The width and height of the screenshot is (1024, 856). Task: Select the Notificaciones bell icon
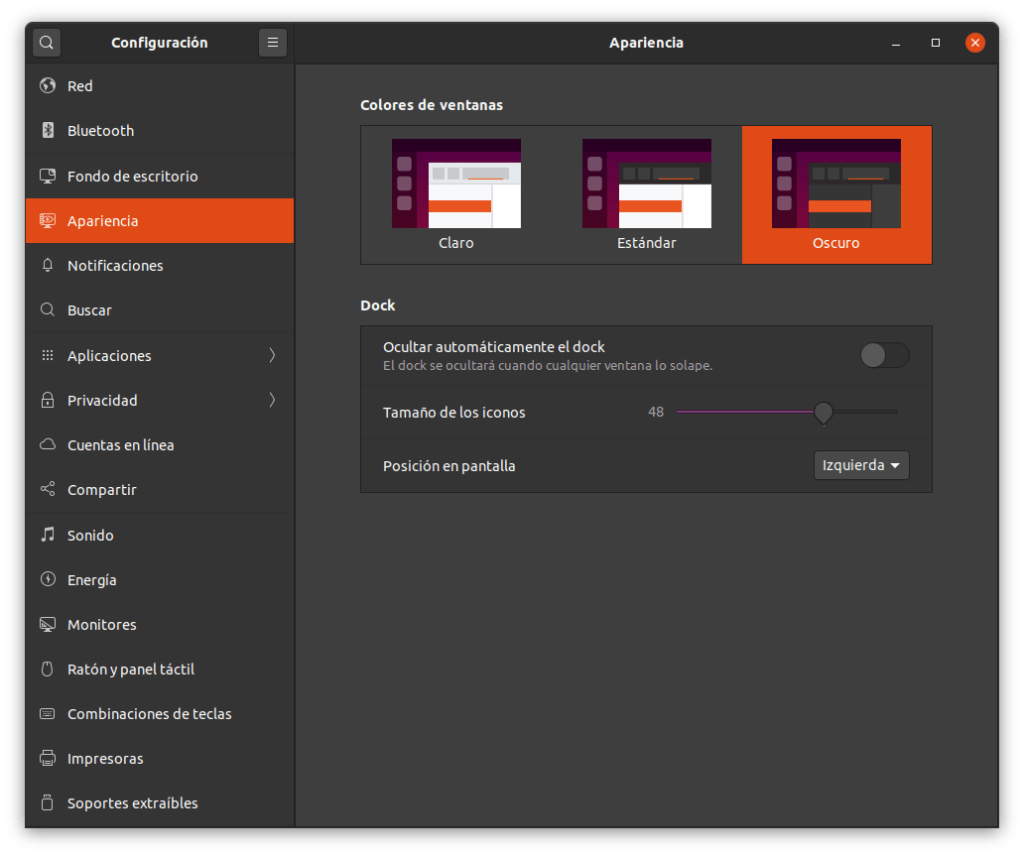pyautogui.click(x=47, y=266)
